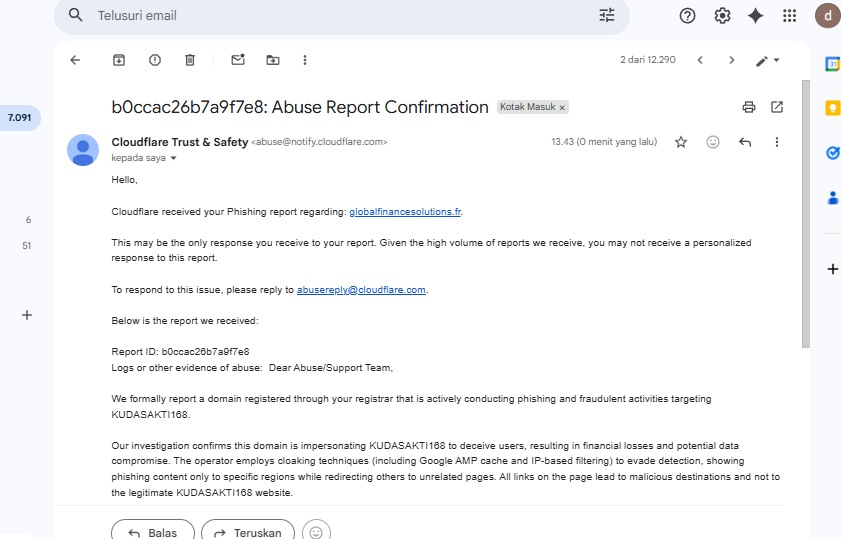Go to the older email
Image resolution: width=841 pixels, height=539 pixels.
732,60
